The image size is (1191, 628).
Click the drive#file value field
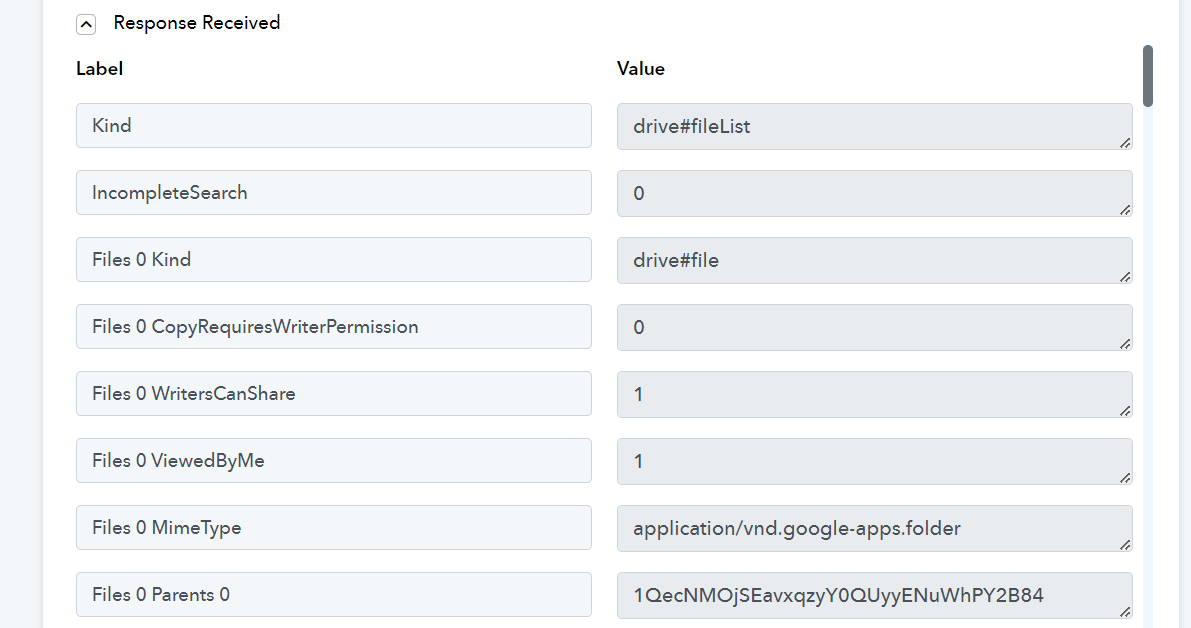tap(874, 260)
